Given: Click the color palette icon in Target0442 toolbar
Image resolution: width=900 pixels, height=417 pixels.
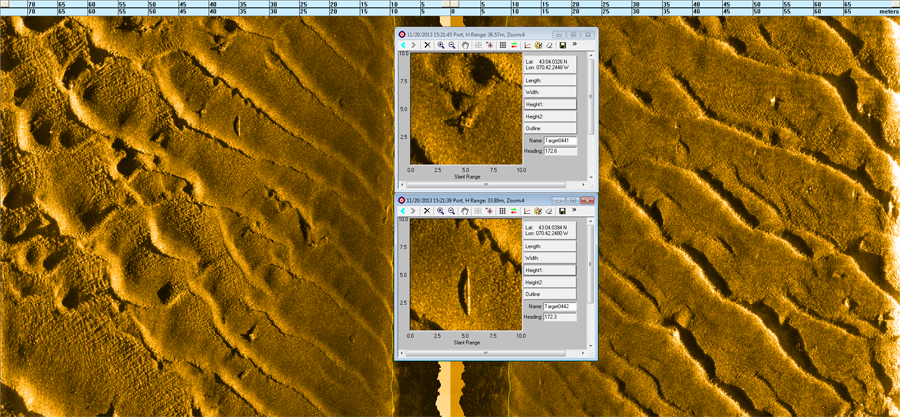Looking at the screenshot, I should pyautogui.click(x=538, y=212).
